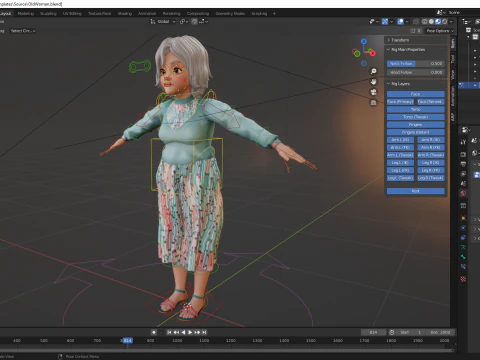
Task: Open the Properties editor type dropdown
Action: 466,130
